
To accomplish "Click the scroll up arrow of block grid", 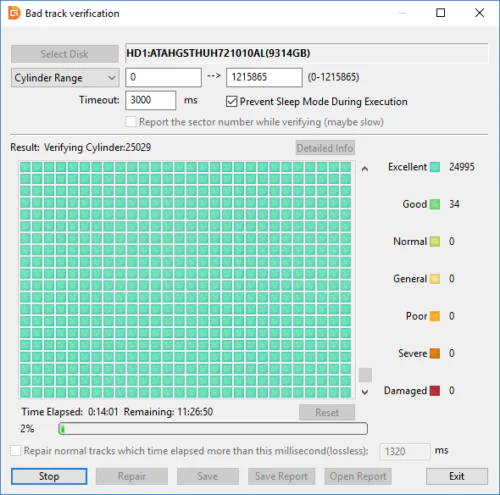I will pyautogui.click(x=365, y=169).
